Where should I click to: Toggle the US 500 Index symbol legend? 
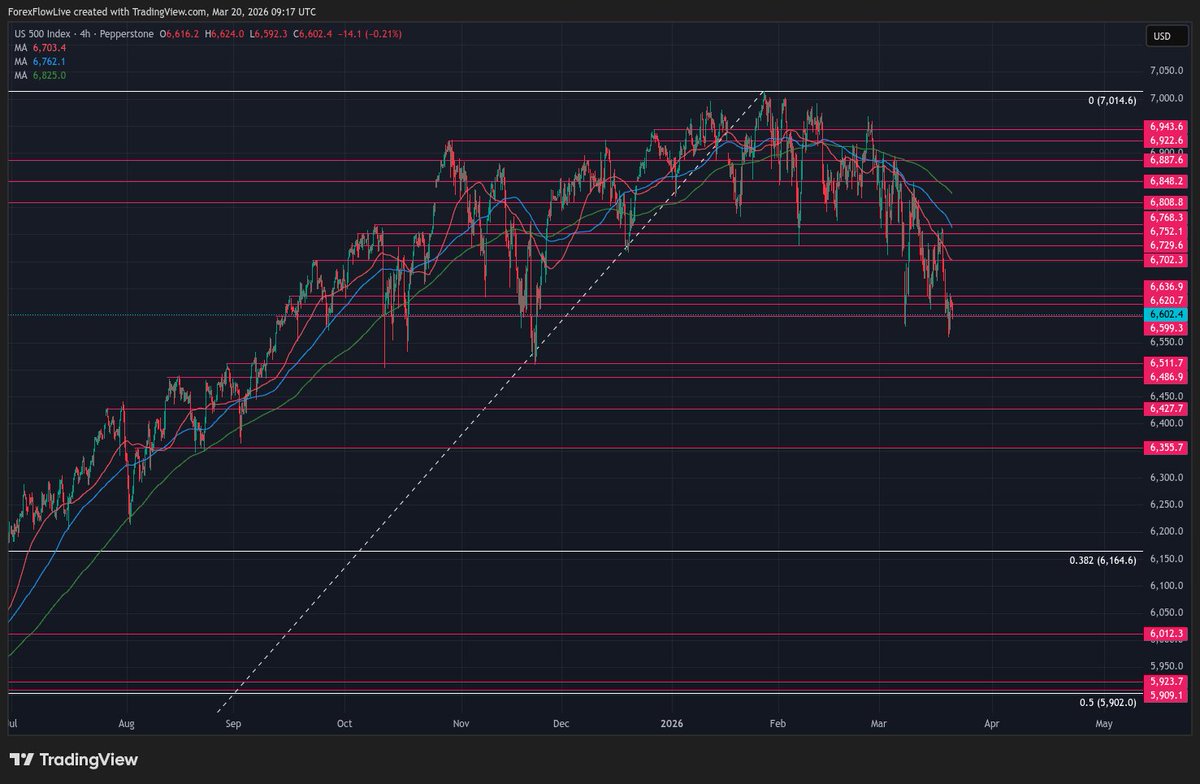pyautogui.click(x=40, y=32)
